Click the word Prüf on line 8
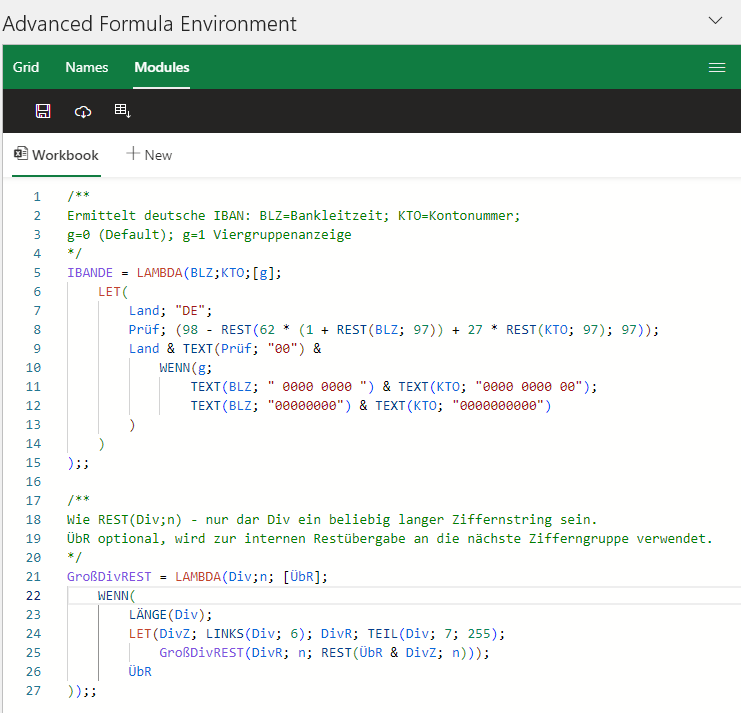 (144, 329)
